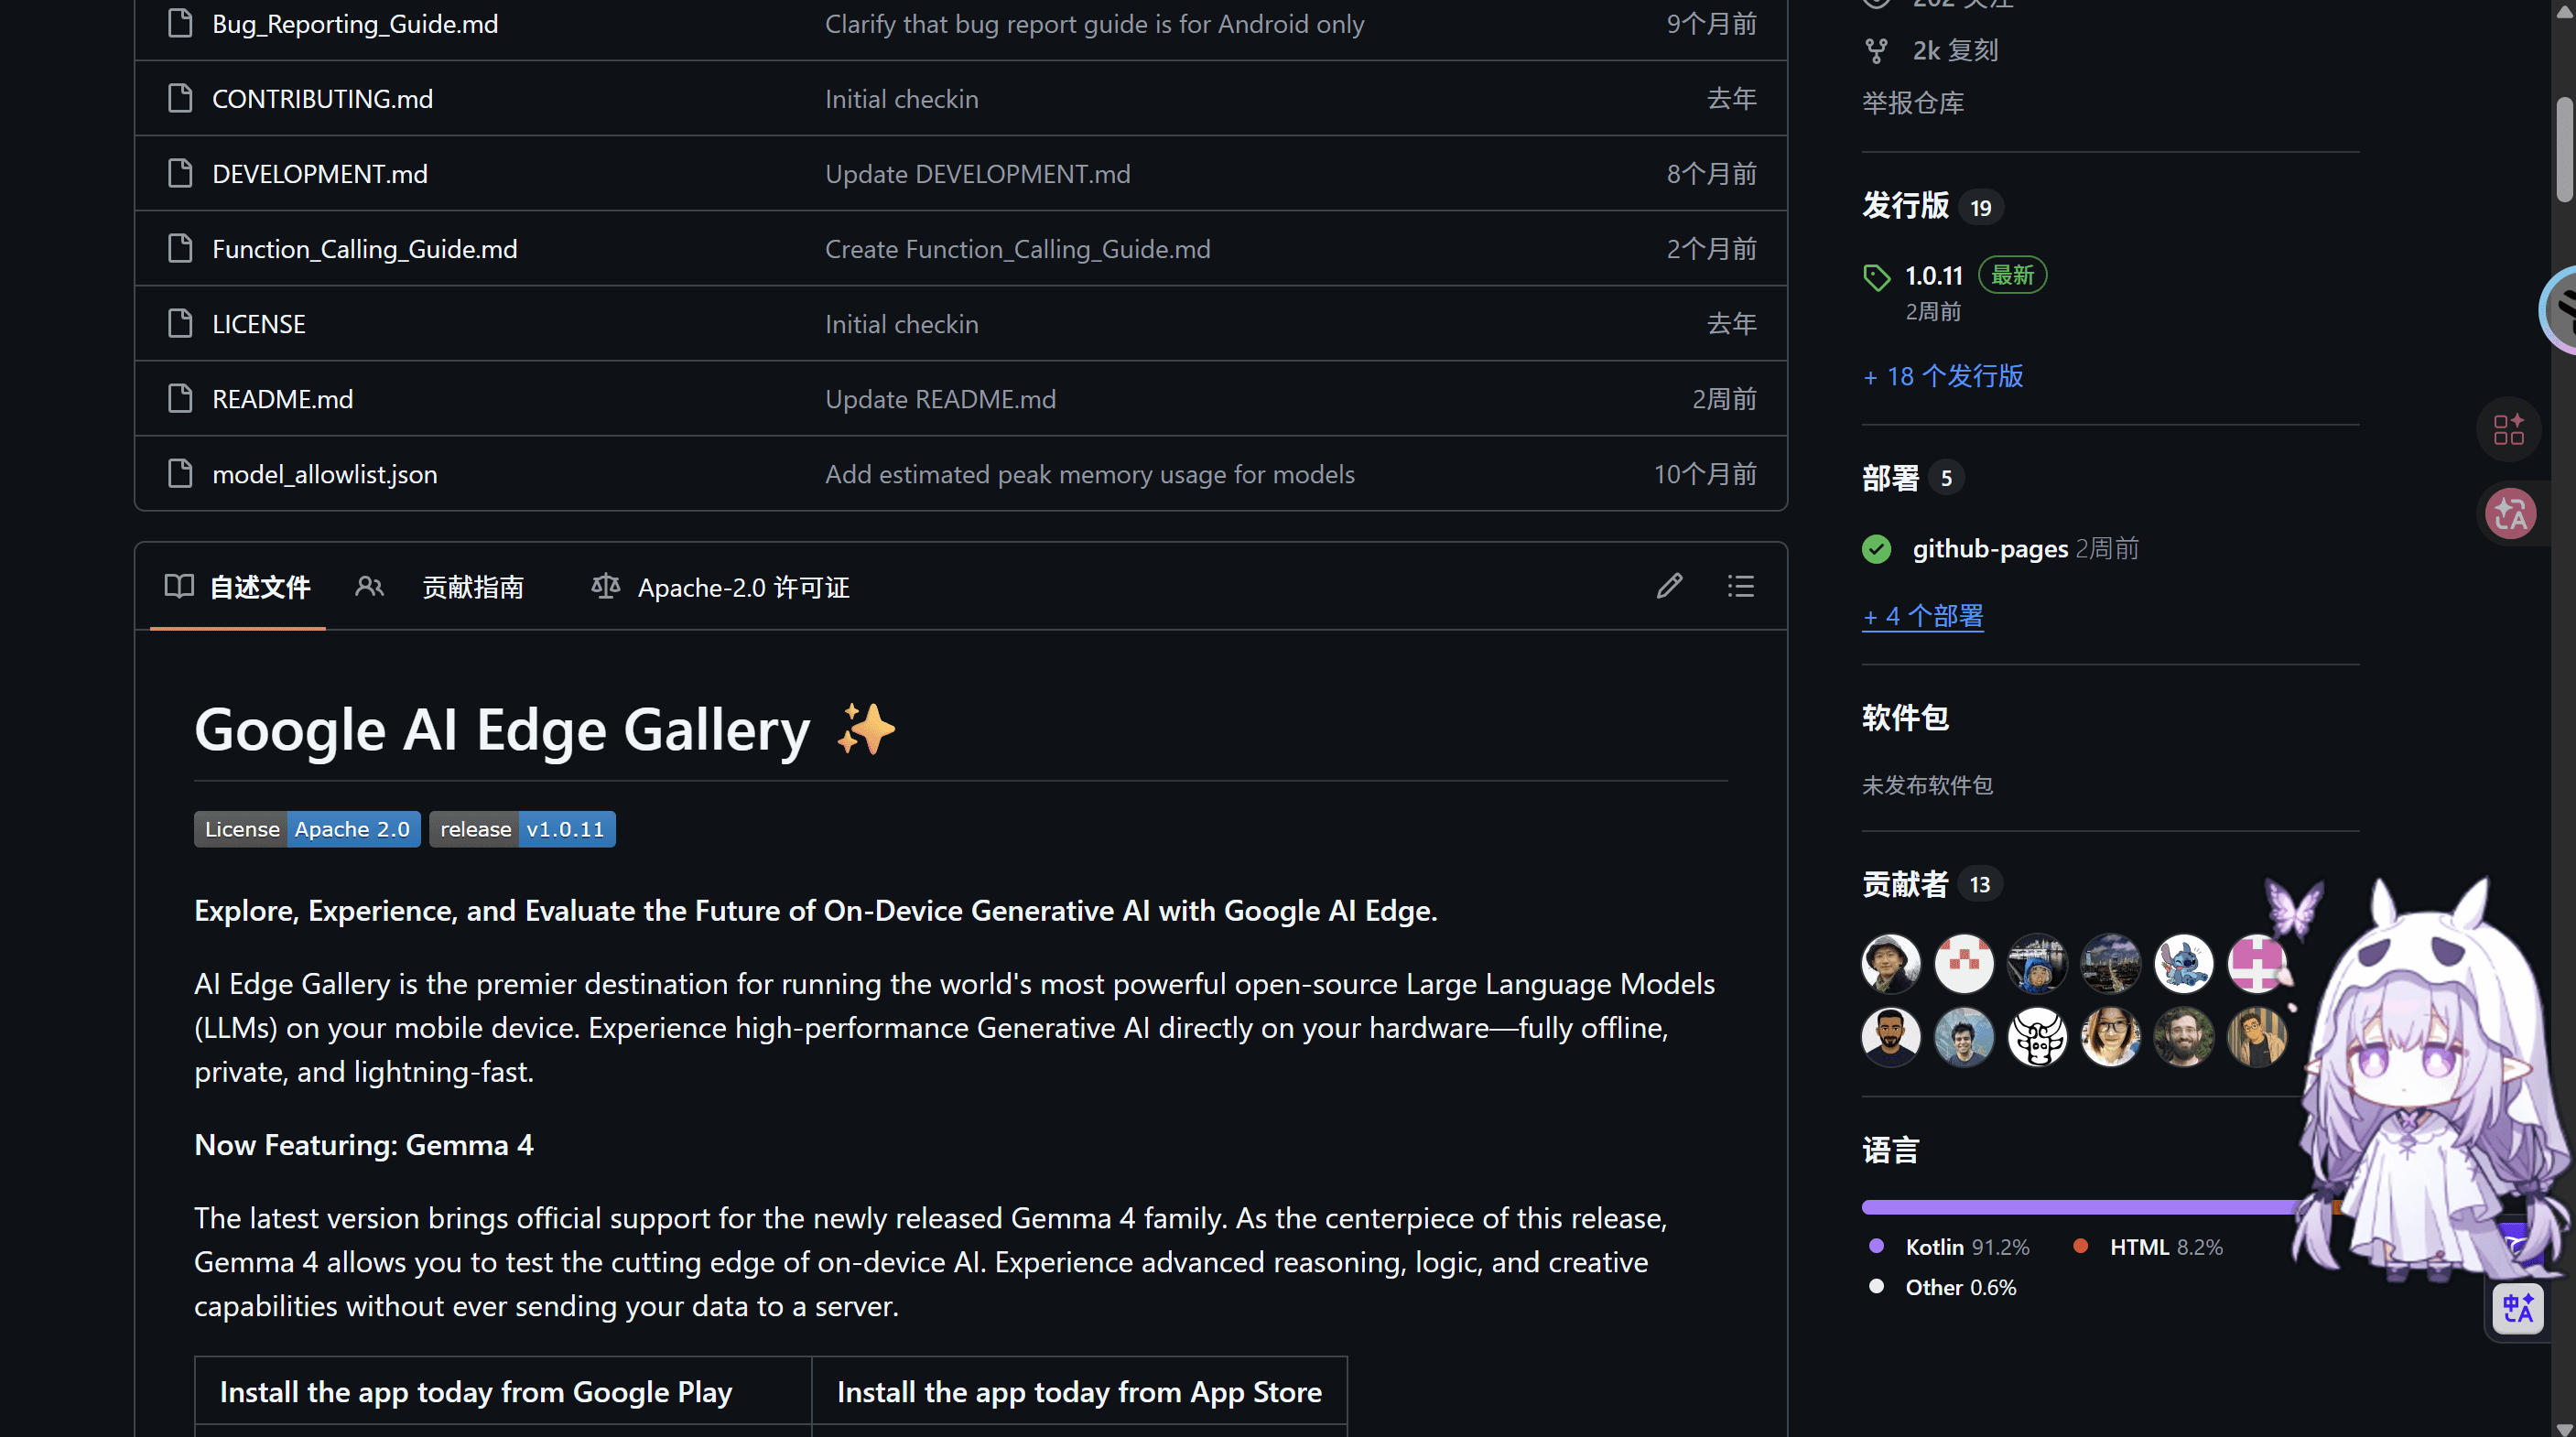Open the README outline list icon
Screen dimensions: 2576x1437
(1740, 586)
